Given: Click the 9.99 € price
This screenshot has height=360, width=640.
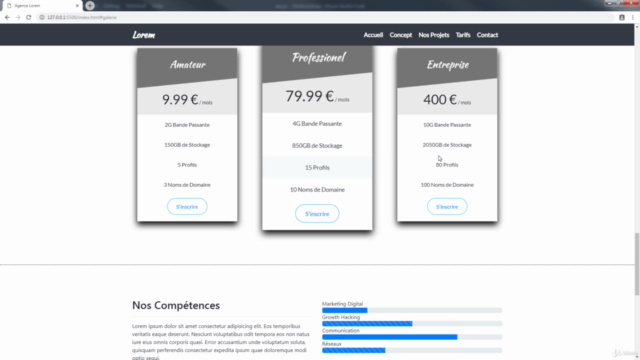Looking at the screenshot, I should (180, 99).
